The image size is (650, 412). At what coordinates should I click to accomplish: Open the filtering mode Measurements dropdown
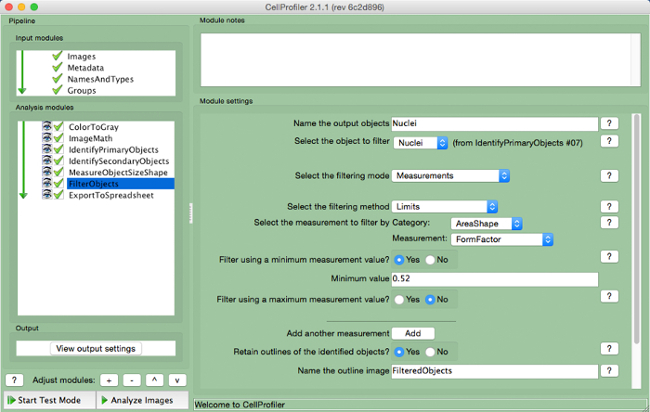point(451,176)
